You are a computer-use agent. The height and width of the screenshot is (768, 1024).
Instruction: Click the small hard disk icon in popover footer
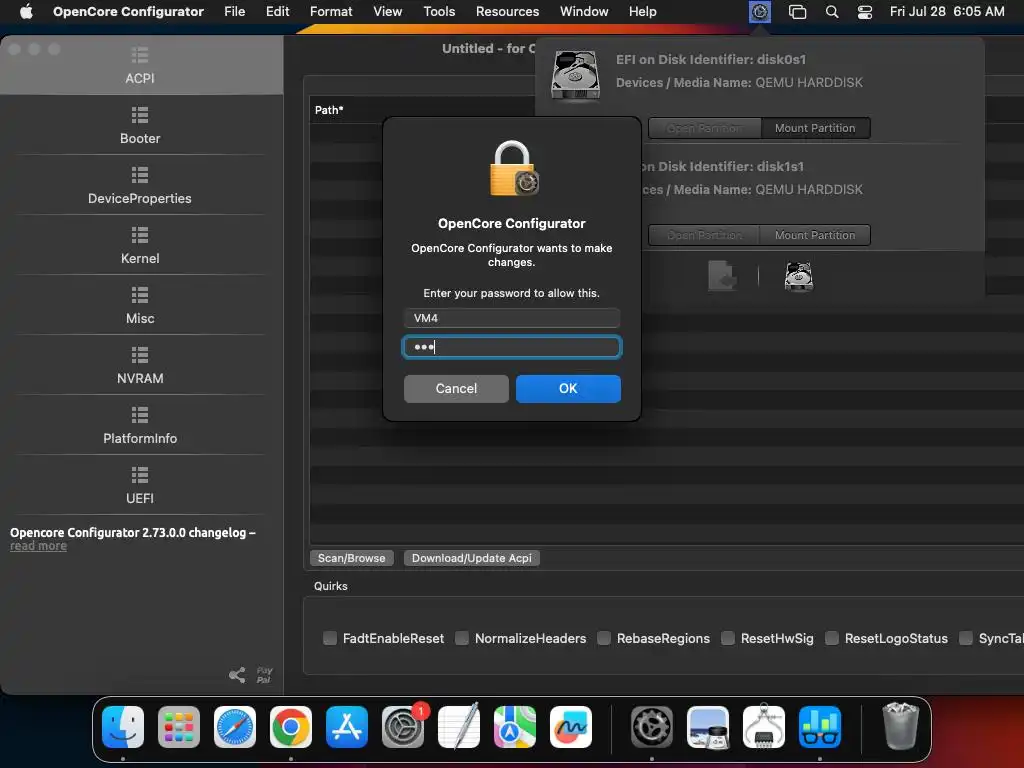pyautogui.click(x=798, y=276)
